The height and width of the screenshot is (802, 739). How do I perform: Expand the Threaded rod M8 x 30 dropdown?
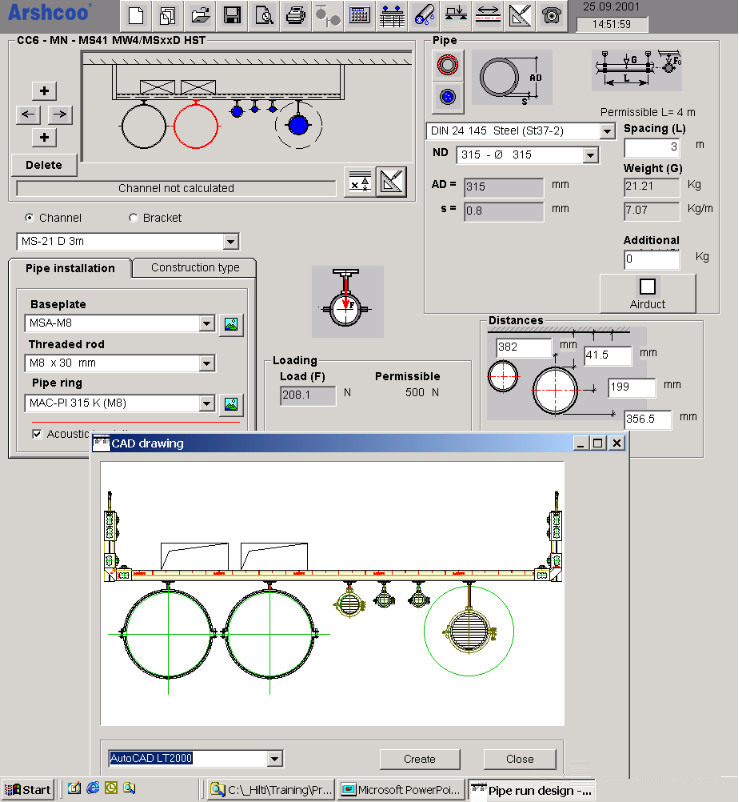[207, 363]
